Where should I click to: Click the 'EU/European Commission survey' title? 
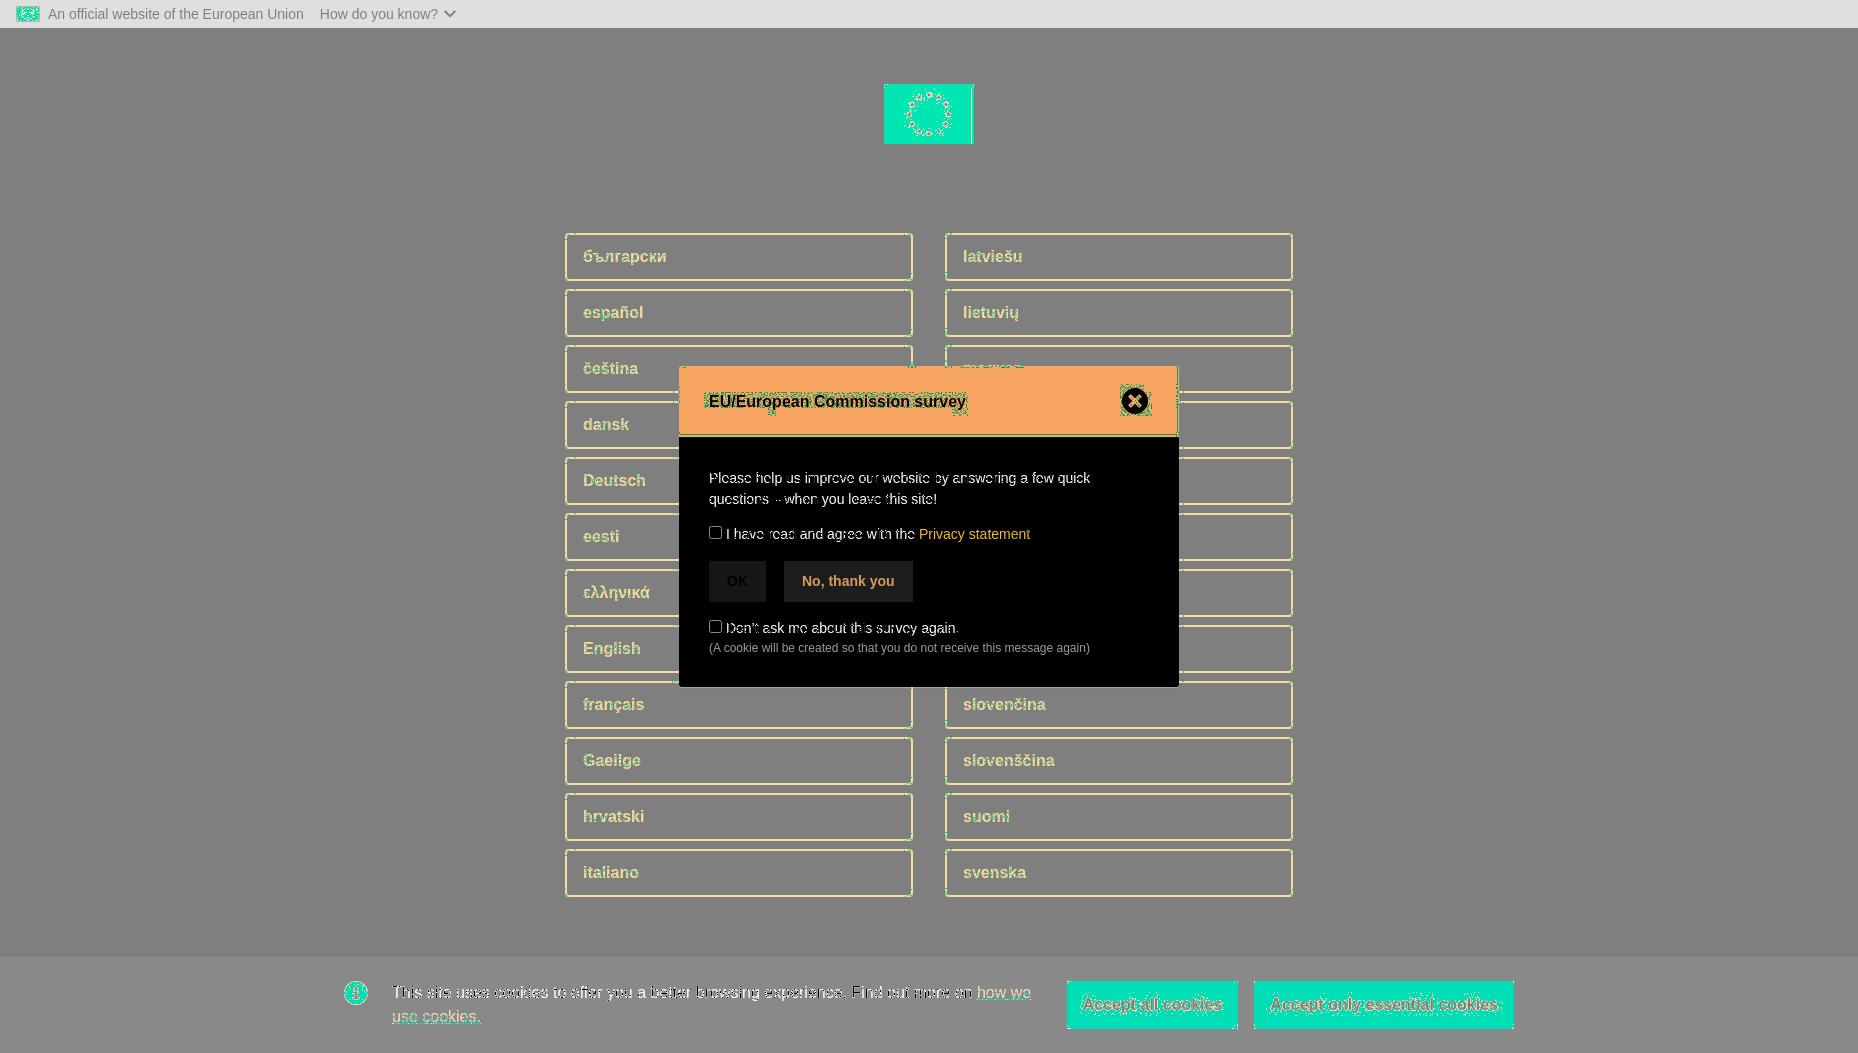click(837, 401)
